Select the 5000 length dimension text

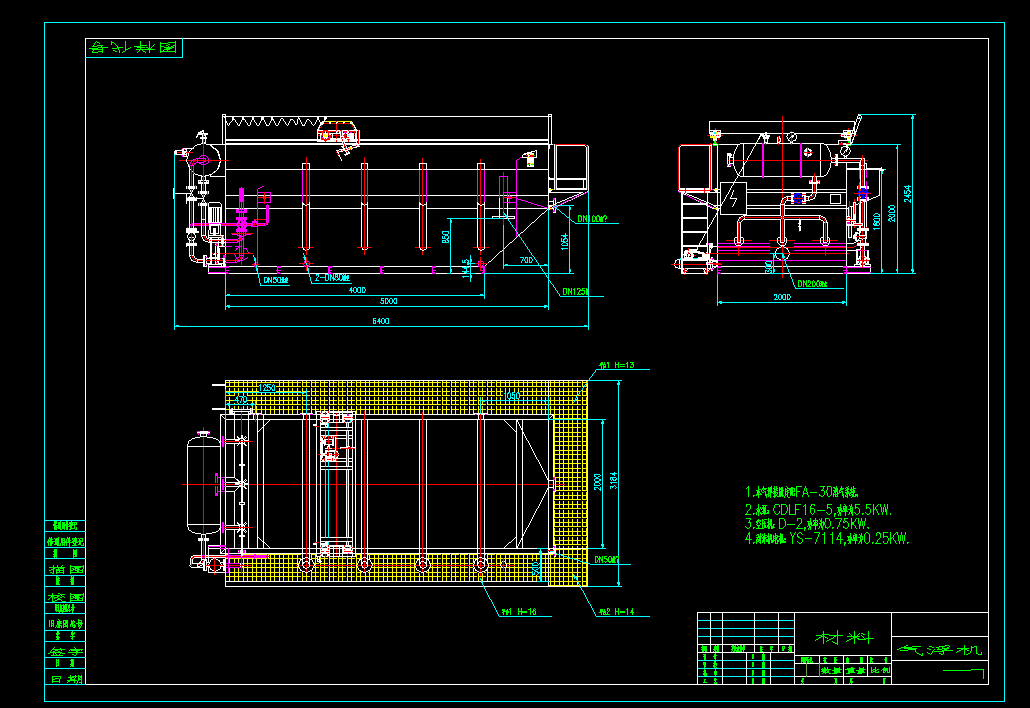(389, 301)
